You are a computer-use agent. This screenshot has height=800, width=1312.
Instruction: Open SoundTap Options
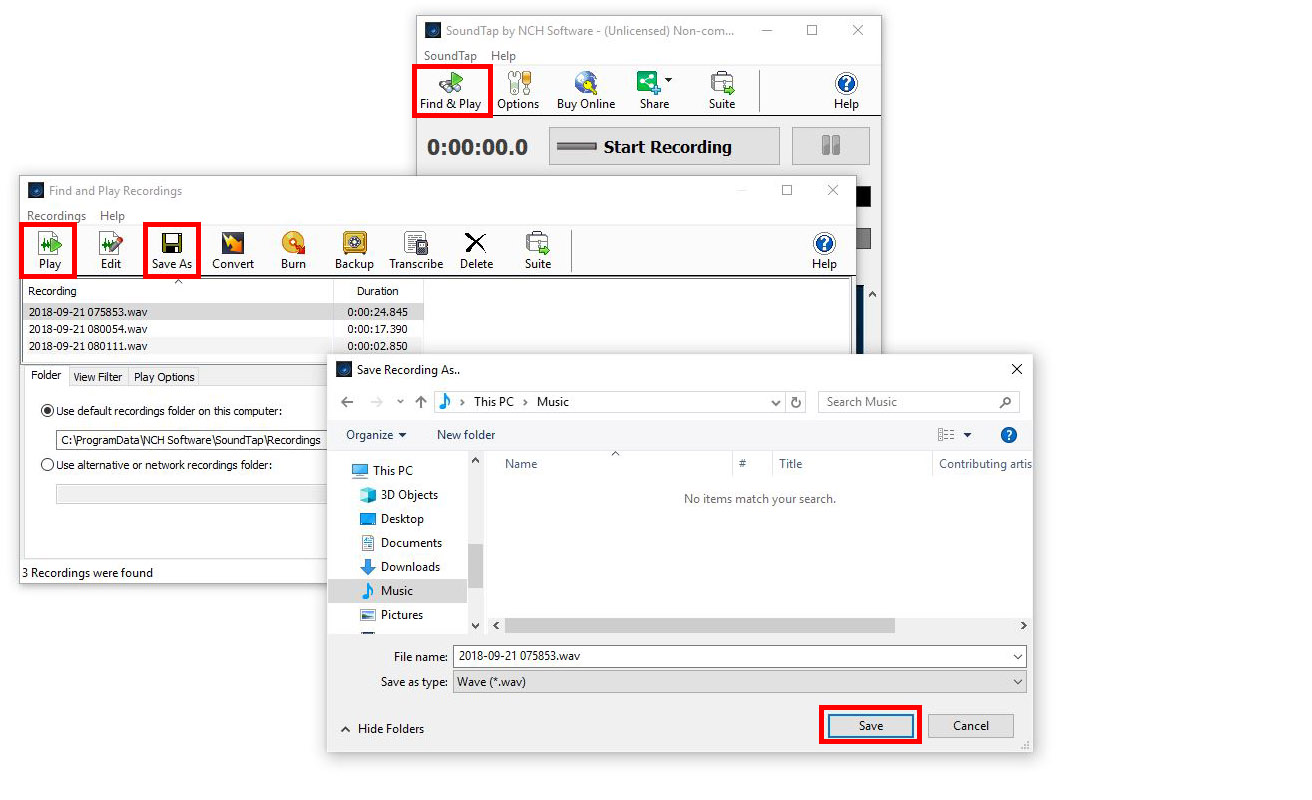[x=519, y=89]
